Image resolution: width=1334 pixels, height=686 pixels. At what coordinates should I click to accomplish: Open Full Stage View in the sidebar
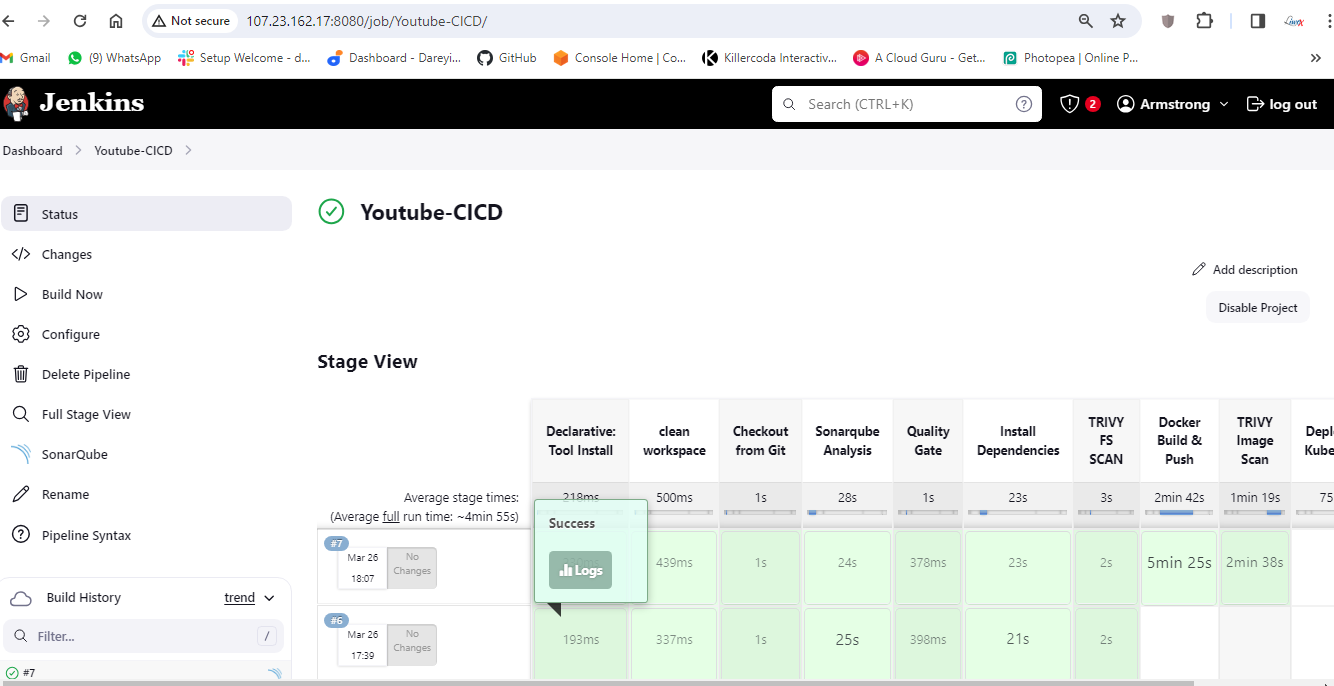pos(86,414)
